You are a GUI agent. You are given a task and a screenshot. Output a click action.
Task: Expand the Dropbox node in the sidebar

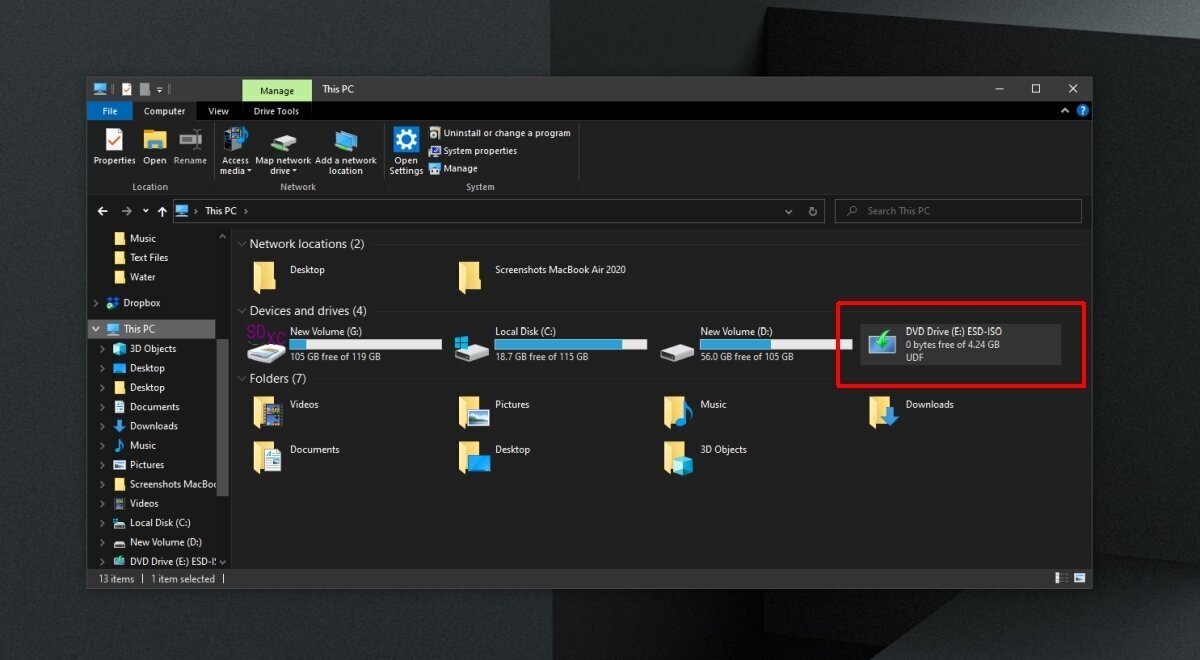(x=96, y=303)
